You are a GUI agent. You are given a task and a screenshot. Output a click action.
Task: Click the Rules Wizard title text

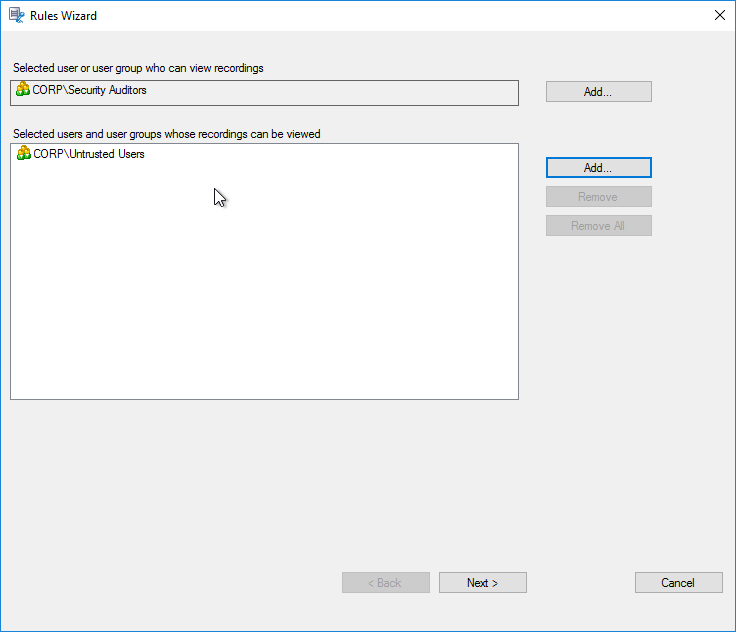(x=64, y=16)
